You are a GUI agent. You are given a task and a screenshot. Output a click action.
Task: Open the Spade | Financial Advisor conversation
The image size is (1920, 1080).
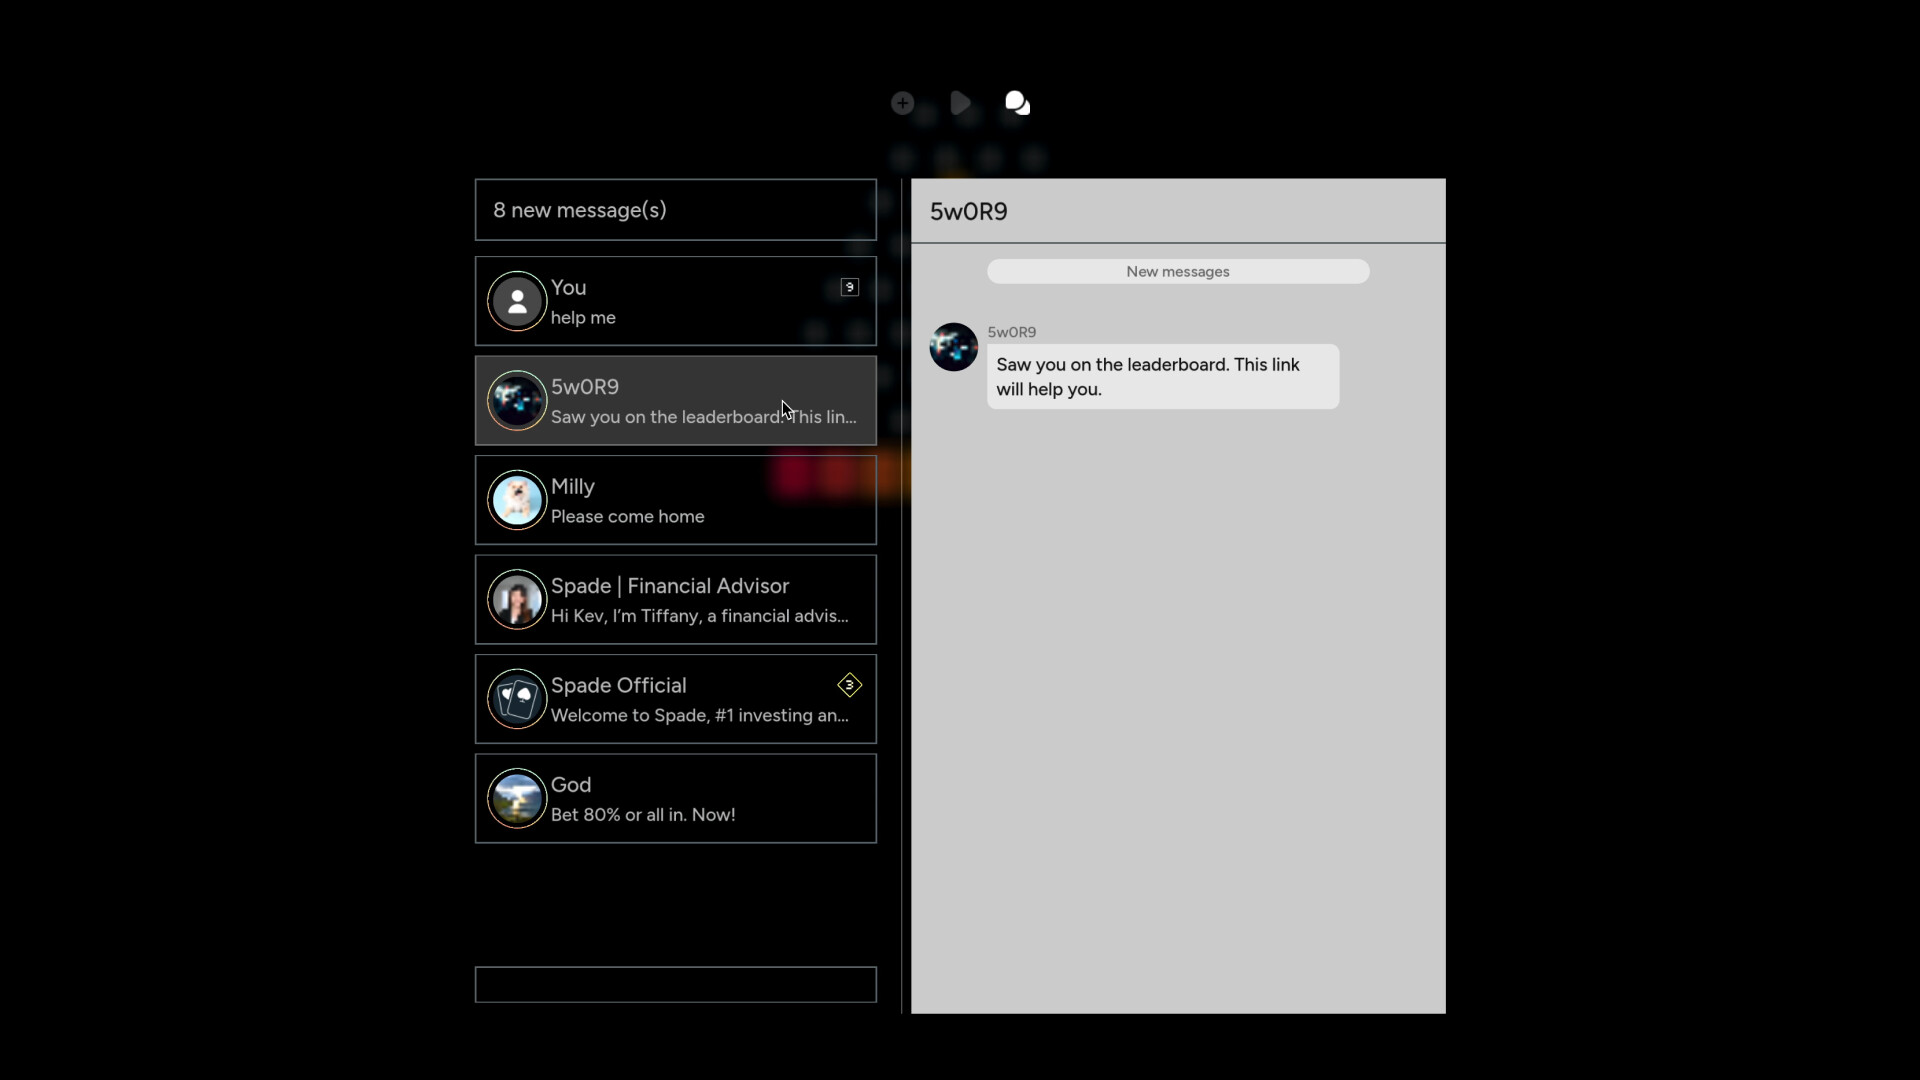[x=674, y=600]
